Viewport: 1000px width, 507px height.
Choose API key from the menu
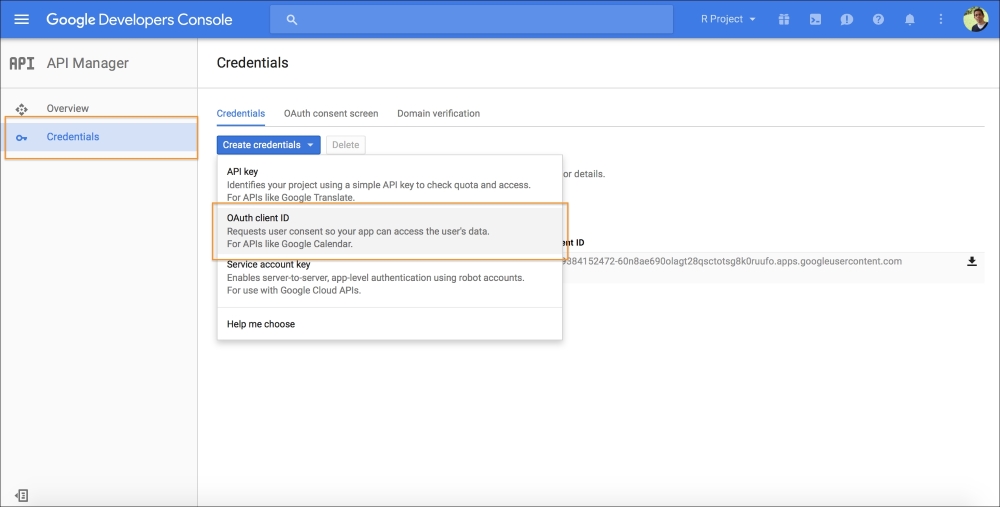click(x=390, y=184)
